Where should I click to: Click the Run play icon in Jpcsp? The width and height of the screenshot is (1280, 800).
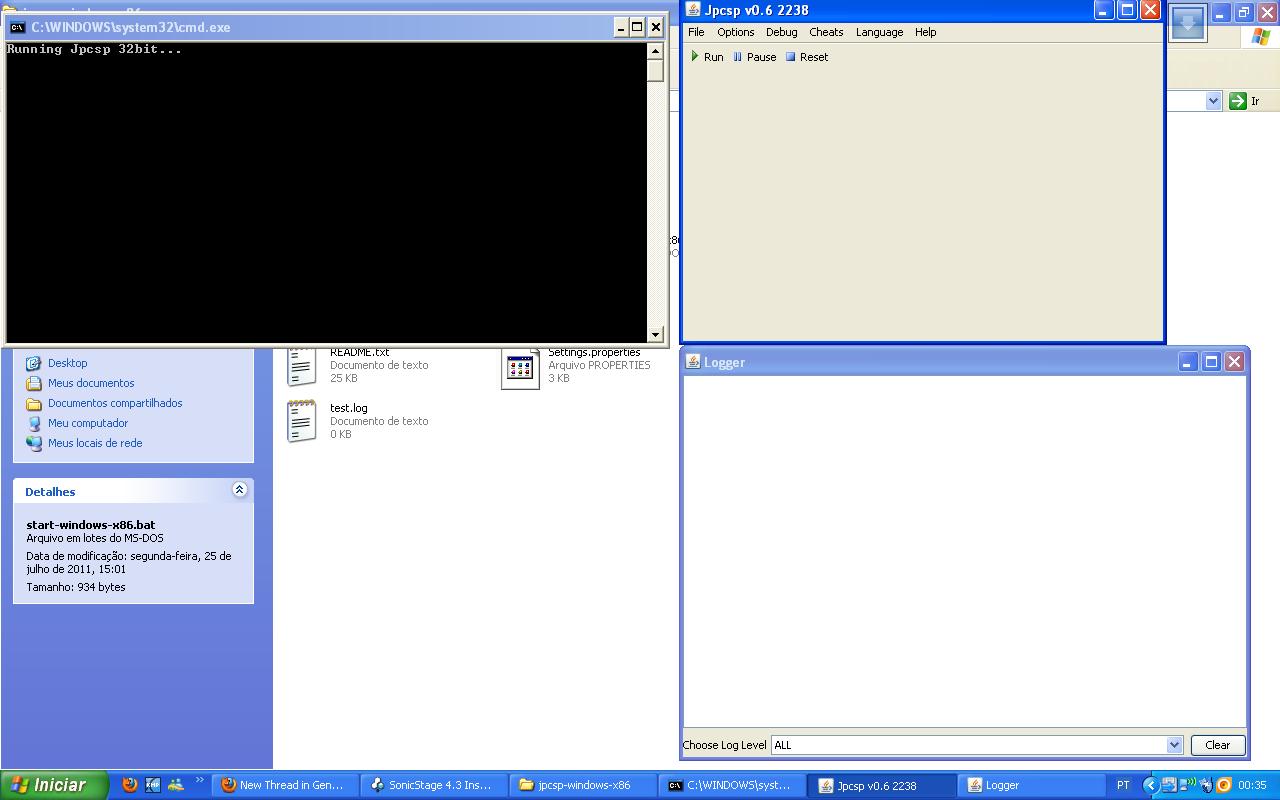point(695,57)
